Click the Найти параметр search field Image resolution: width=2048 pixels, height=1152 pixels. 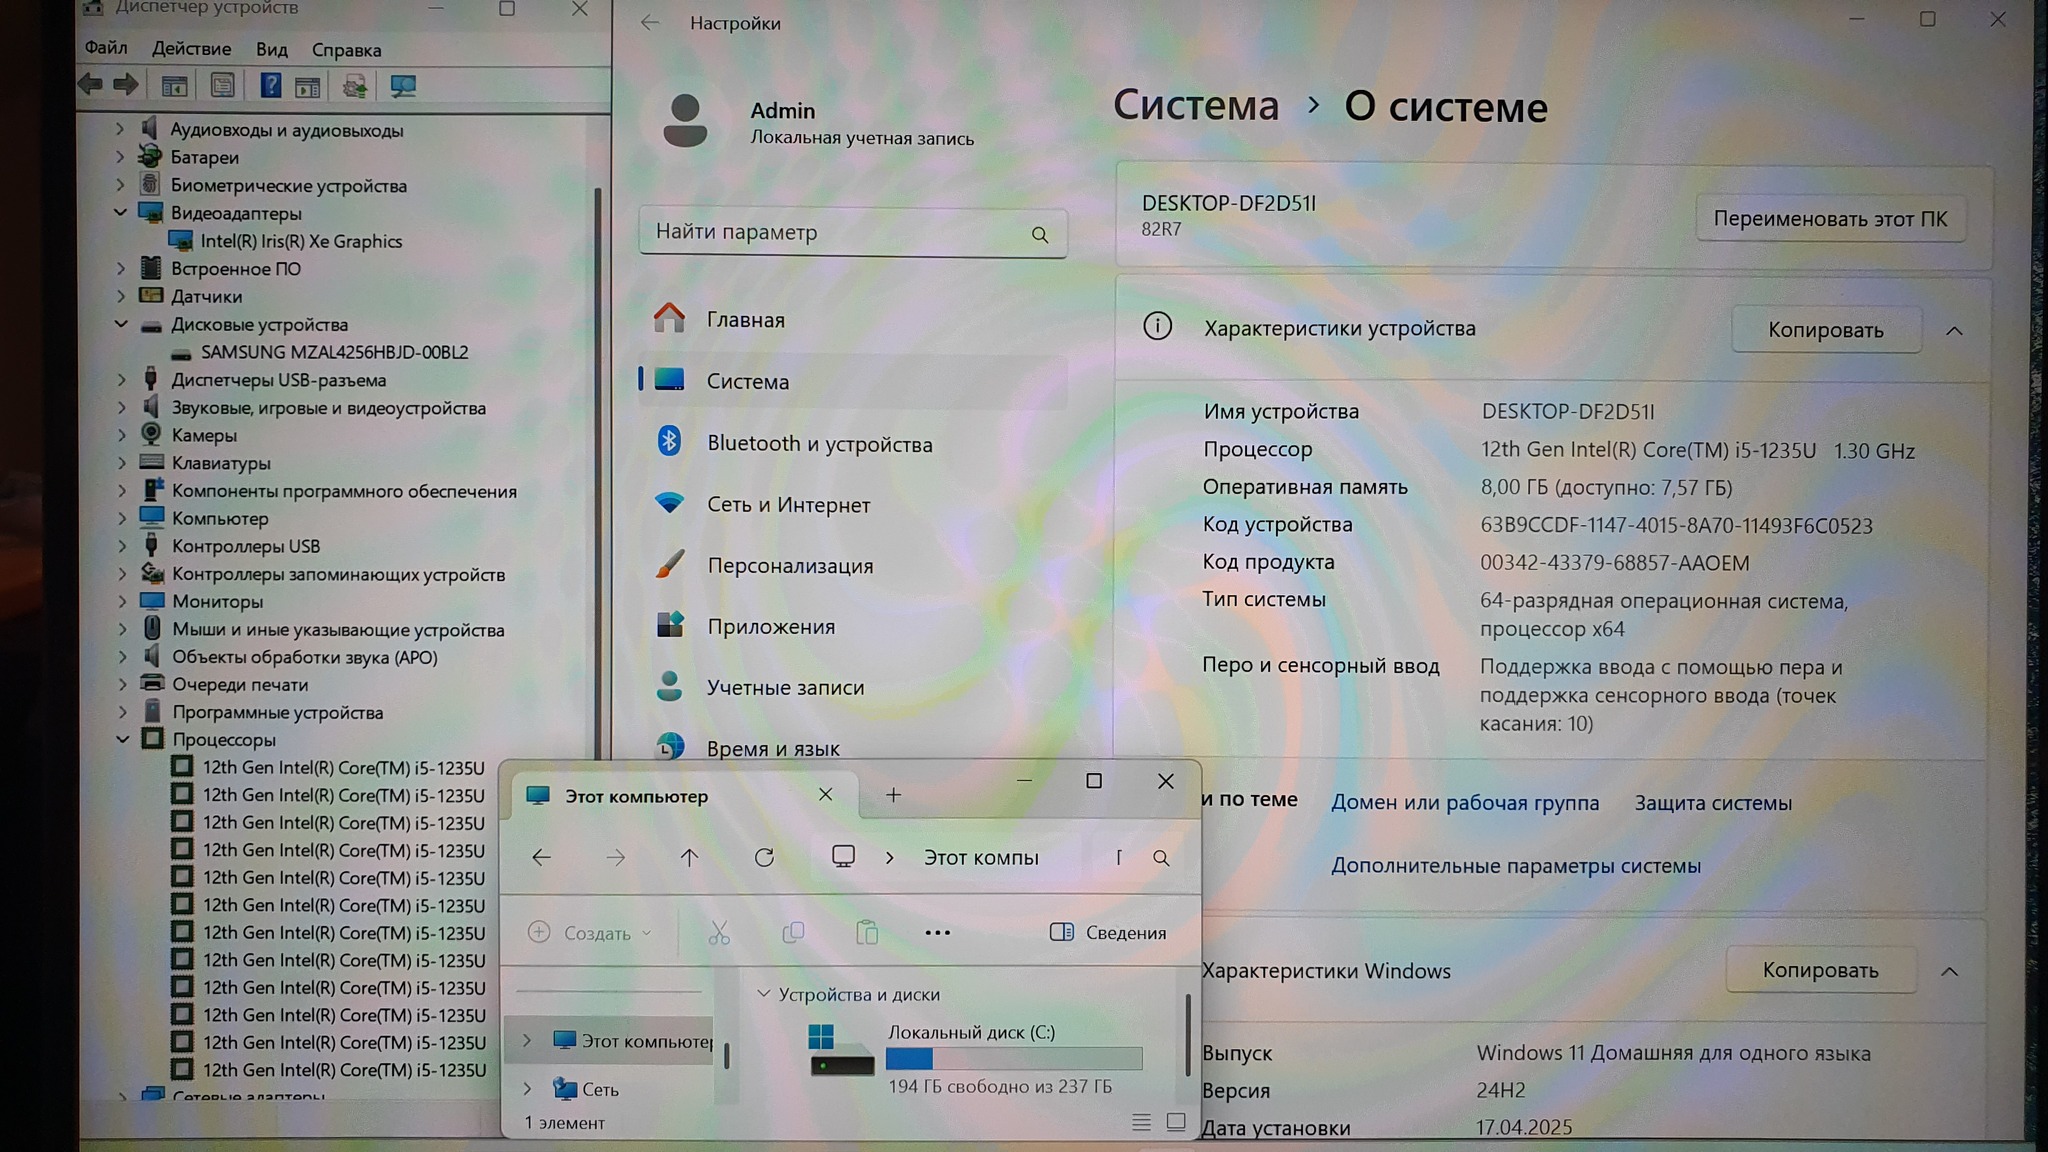pyautogui.click(x=830, y=232)
